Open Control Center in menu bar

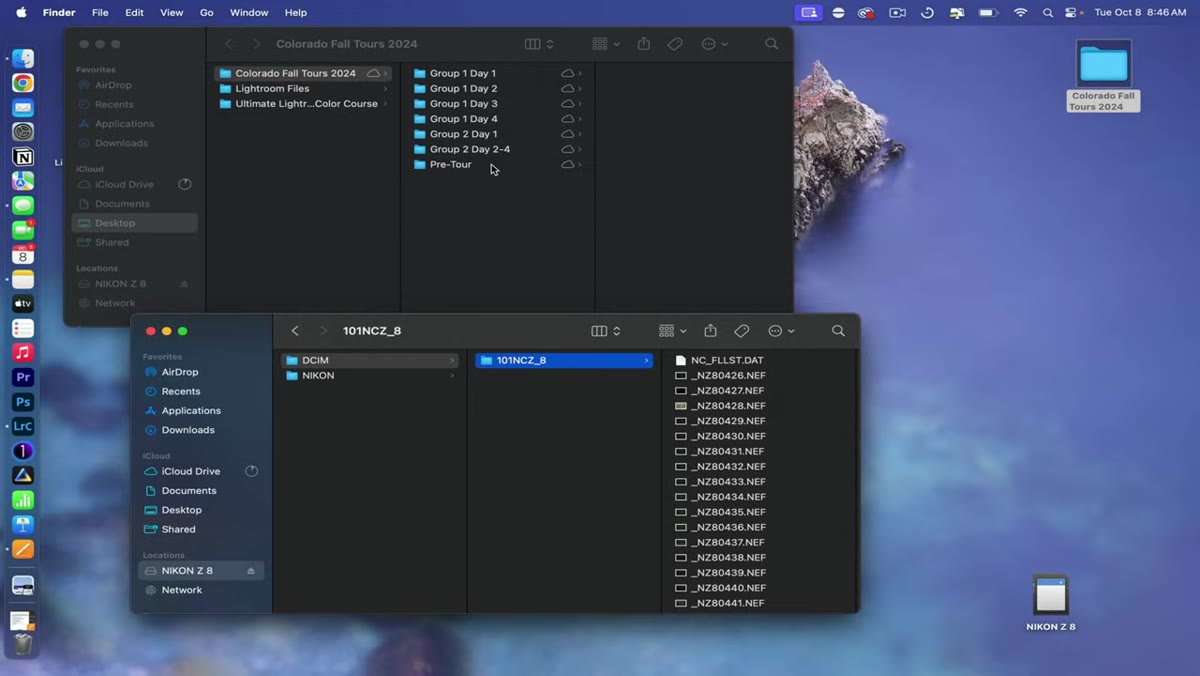click(1073, 13)
